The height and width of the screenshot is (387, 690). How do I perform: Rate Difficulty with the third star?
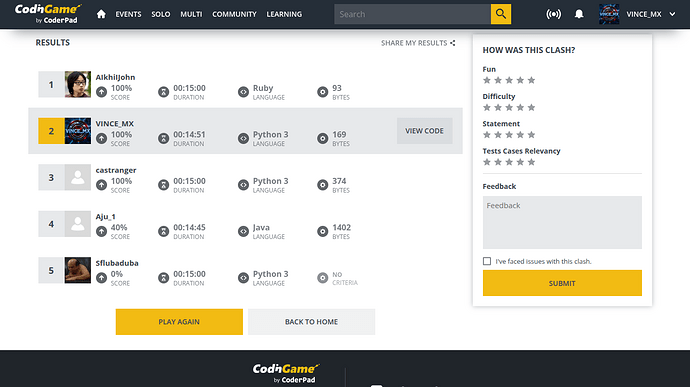coord(509,107)
